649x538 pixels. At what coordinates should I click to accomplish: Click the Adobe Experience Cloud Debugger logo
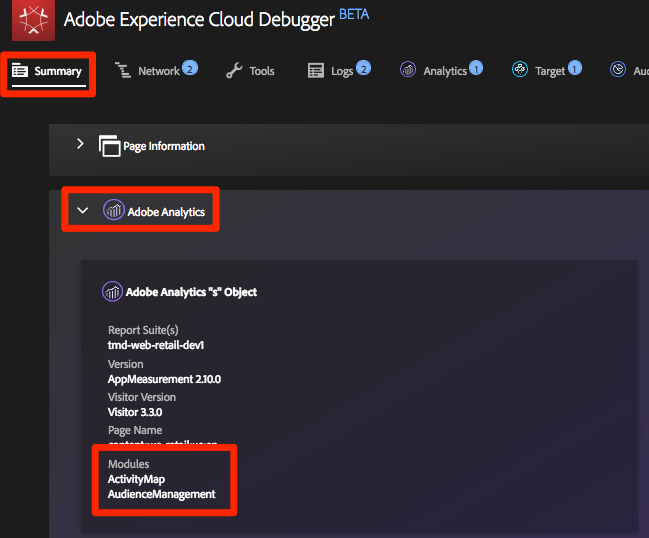(x=34, y=20)
